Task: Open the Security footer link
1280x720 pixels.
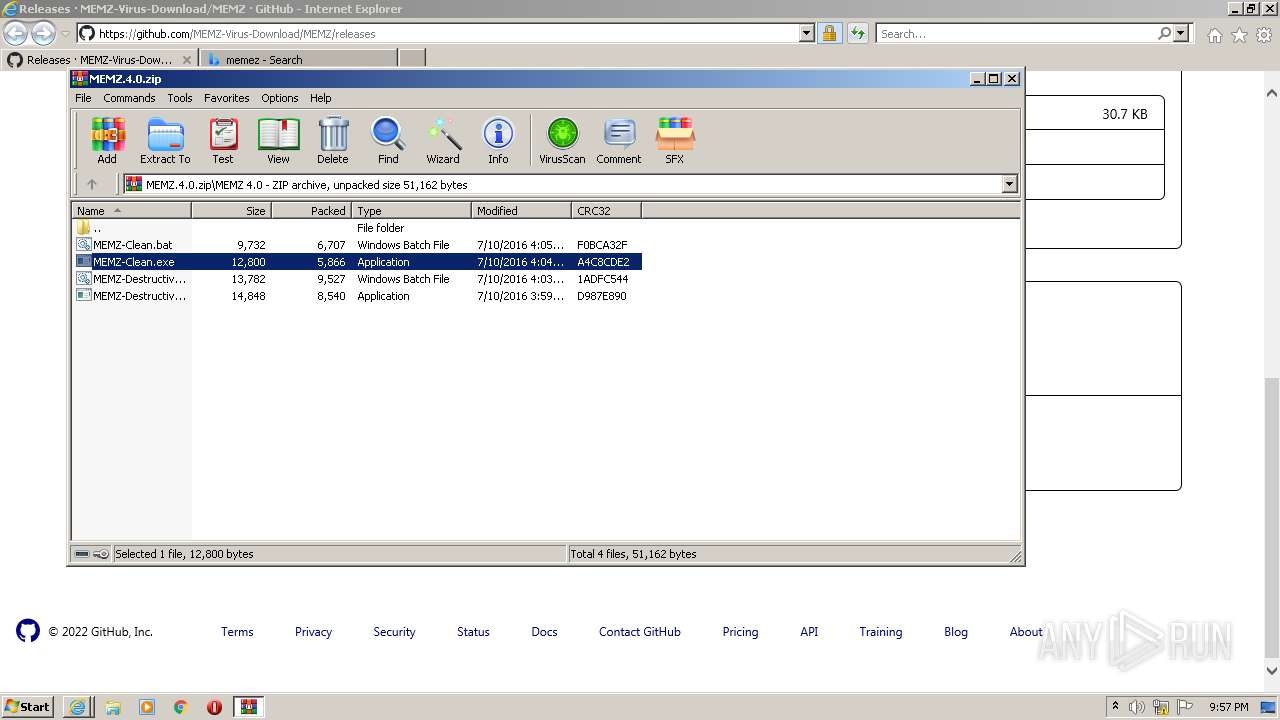Action: coord(394,632)
